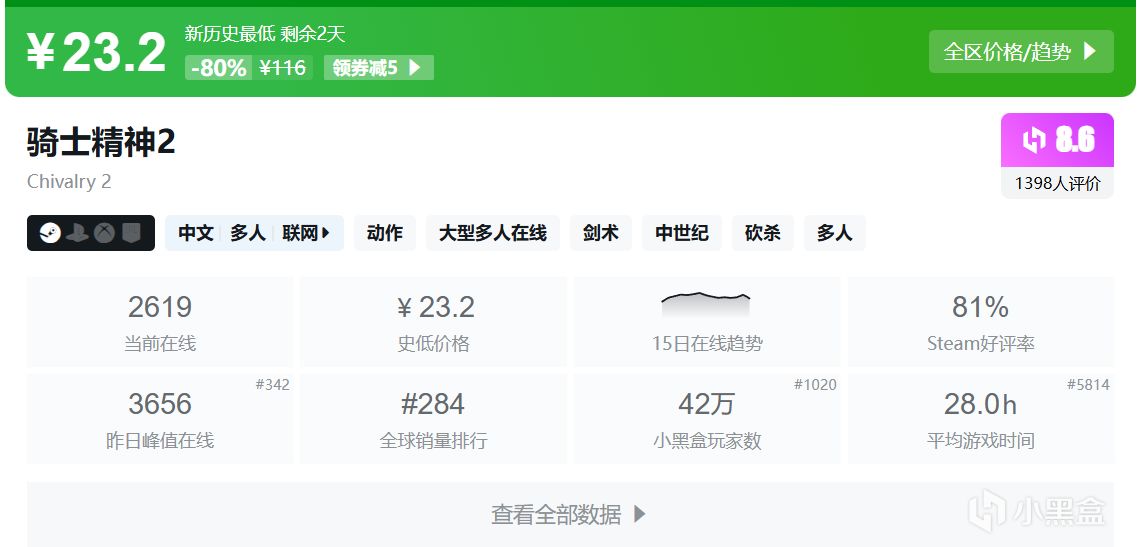This screenshot has height=547, width=1139.
Task: Open the 史低价格 ¥23.2 stat card
Action: [x=434, y=322]
